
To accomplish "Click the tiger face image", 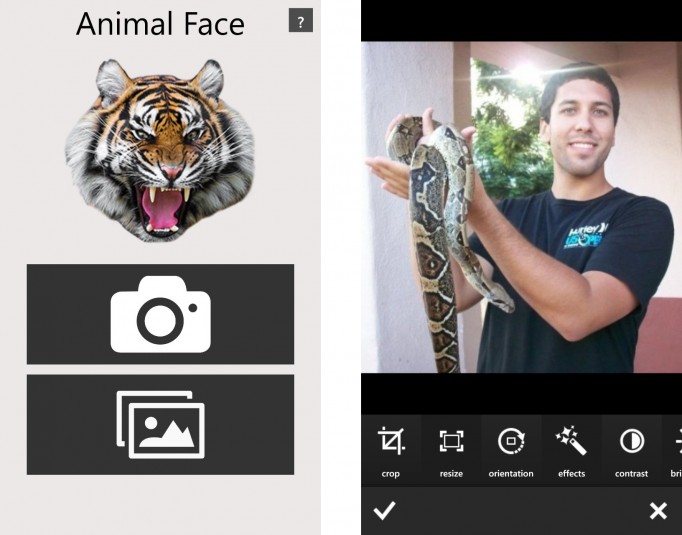I will [x=160, y=150].
